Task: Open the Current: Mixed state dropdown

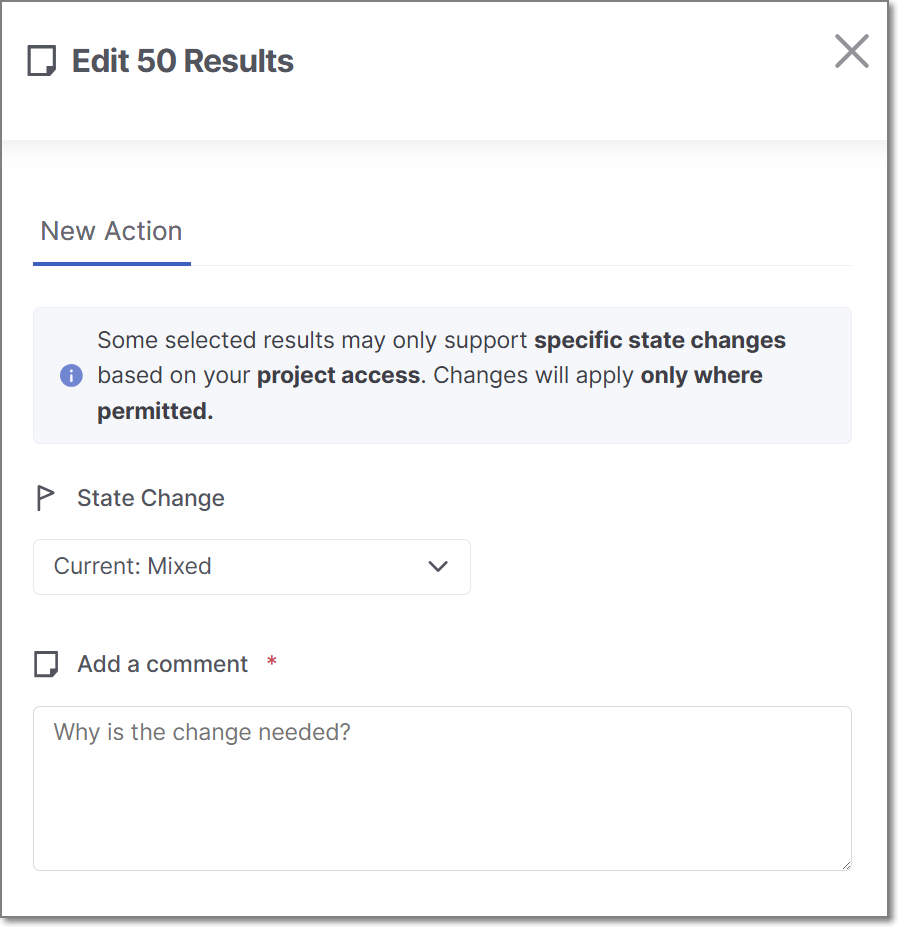Action: (x=251, y=567)
